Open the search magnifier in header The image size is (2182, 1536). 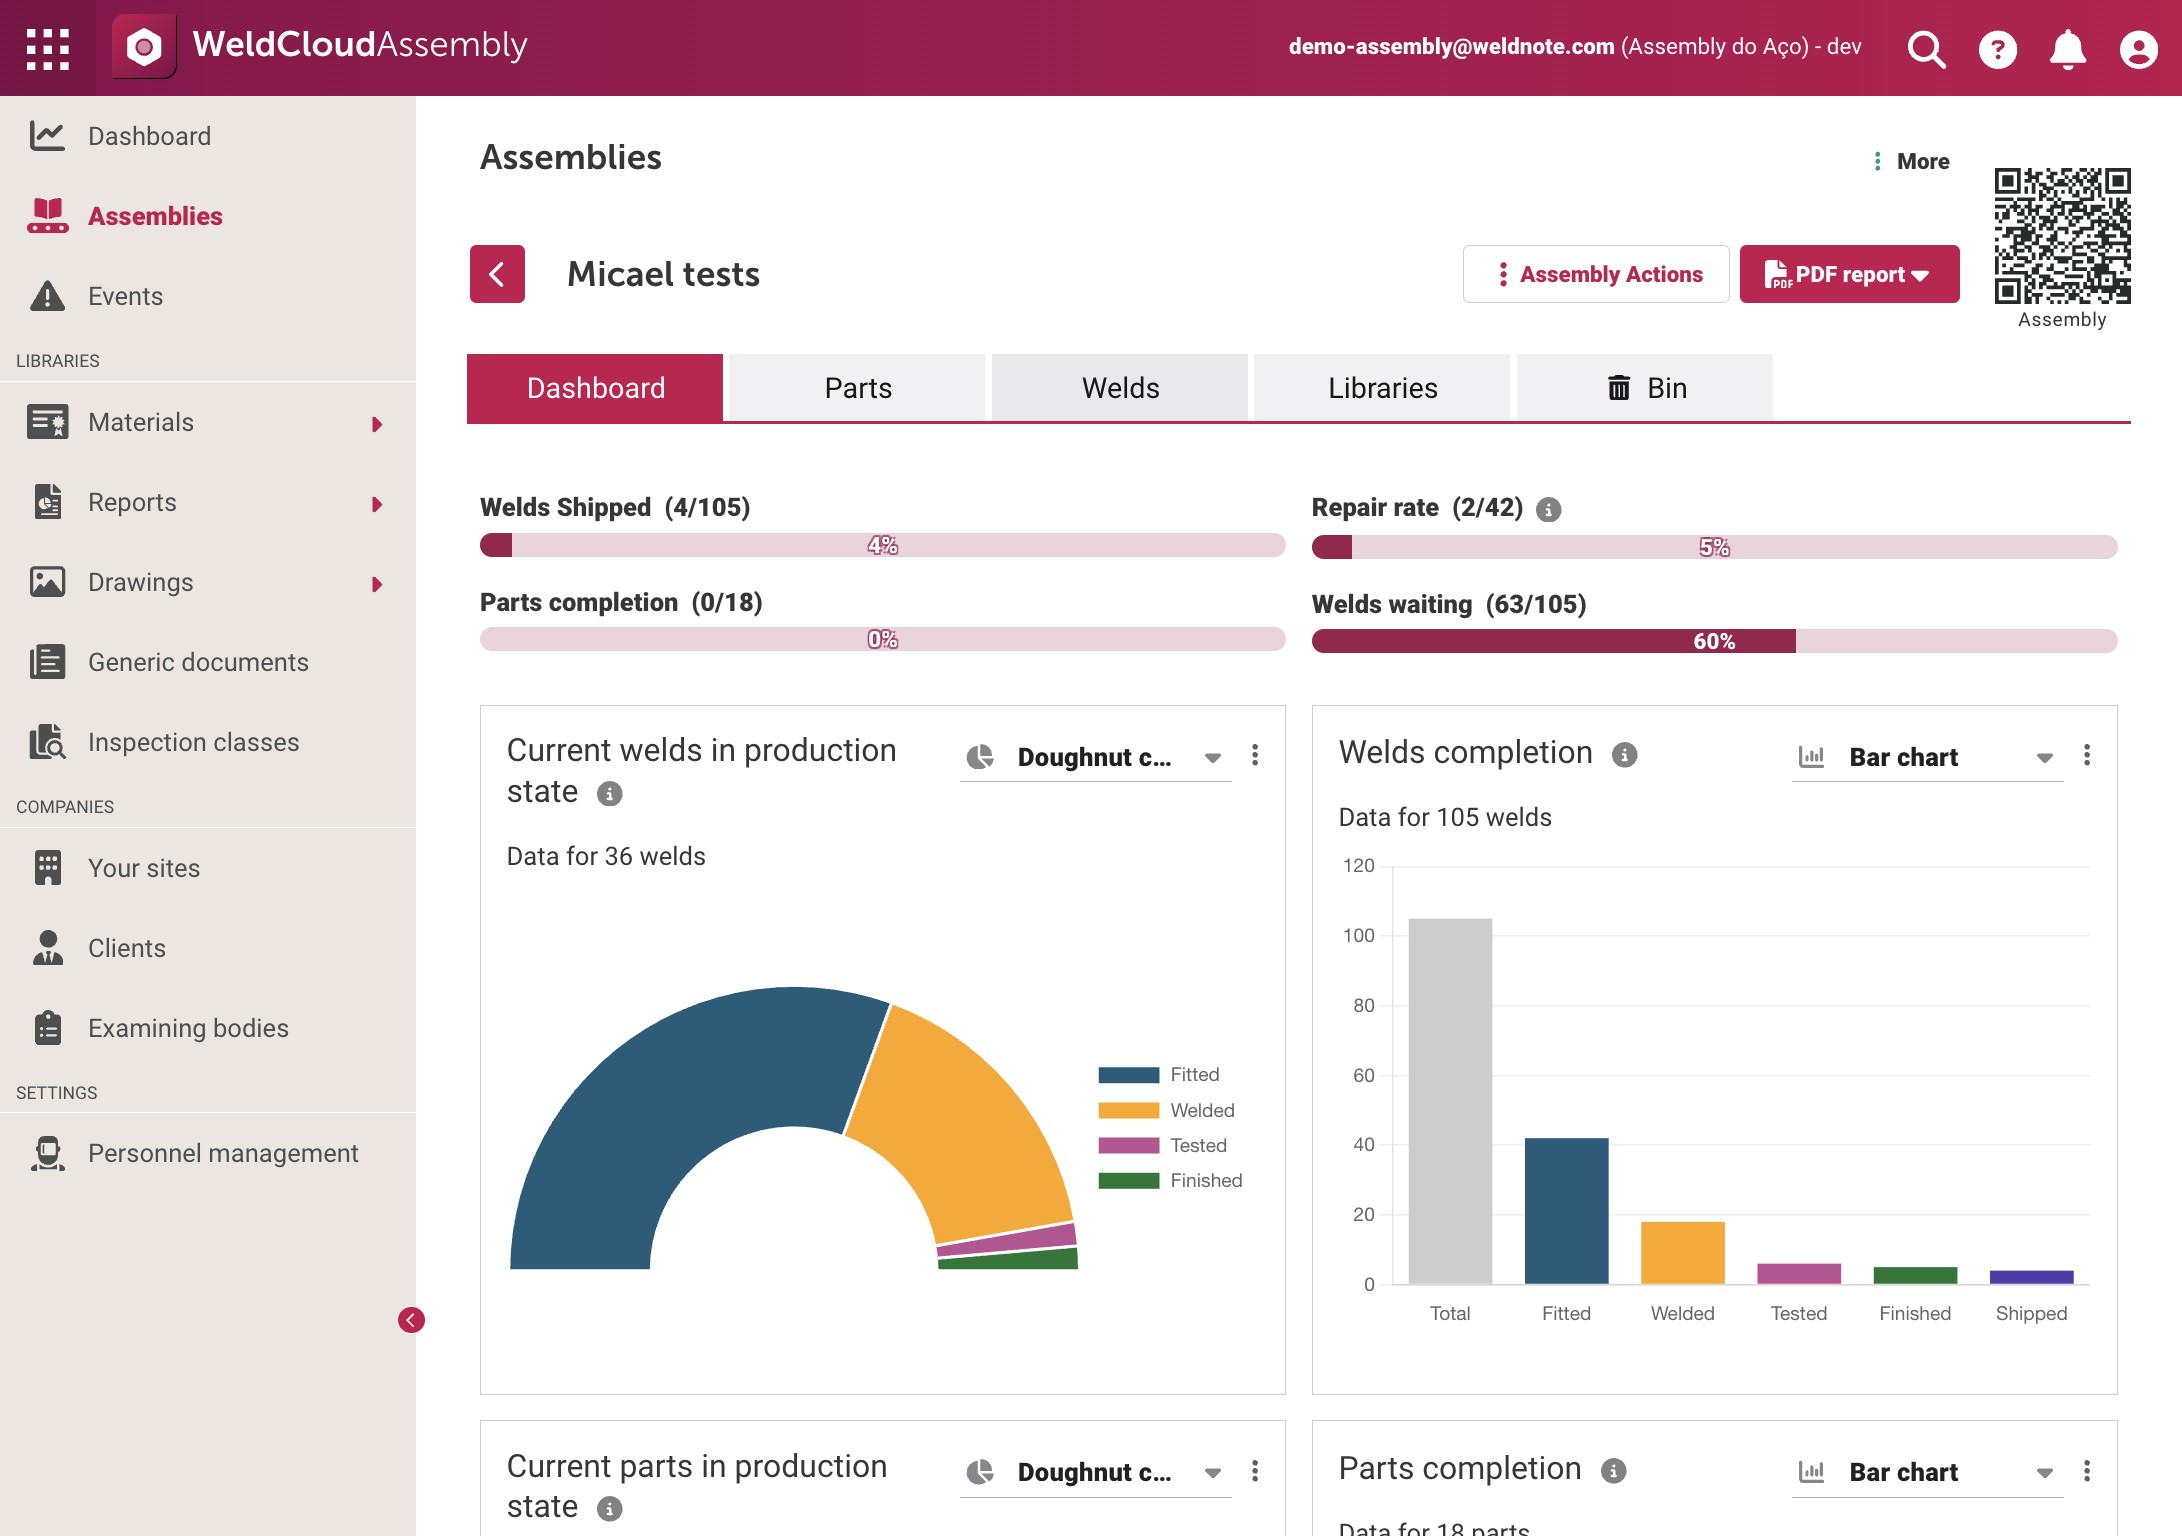[1926, 48]
